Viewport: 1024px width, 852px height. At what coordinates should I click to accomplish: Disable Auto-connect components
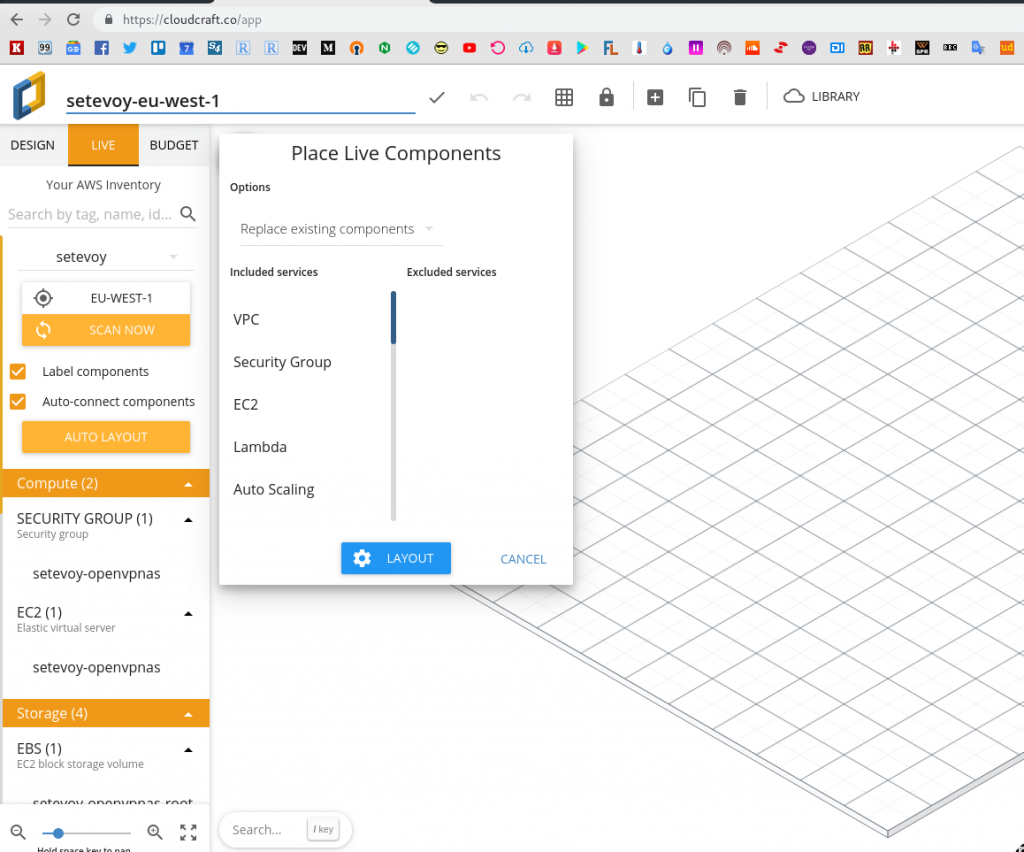click(18, 401)
